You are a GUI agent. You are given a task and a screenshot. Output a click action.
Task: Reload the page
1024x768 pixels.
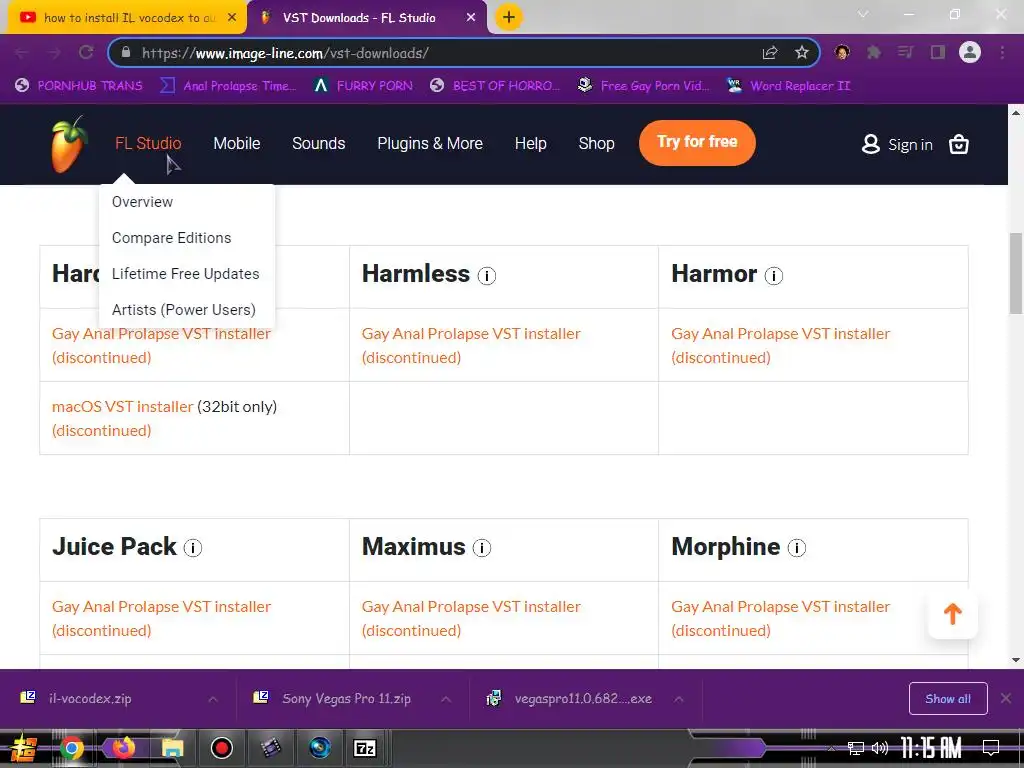[86, 52]
